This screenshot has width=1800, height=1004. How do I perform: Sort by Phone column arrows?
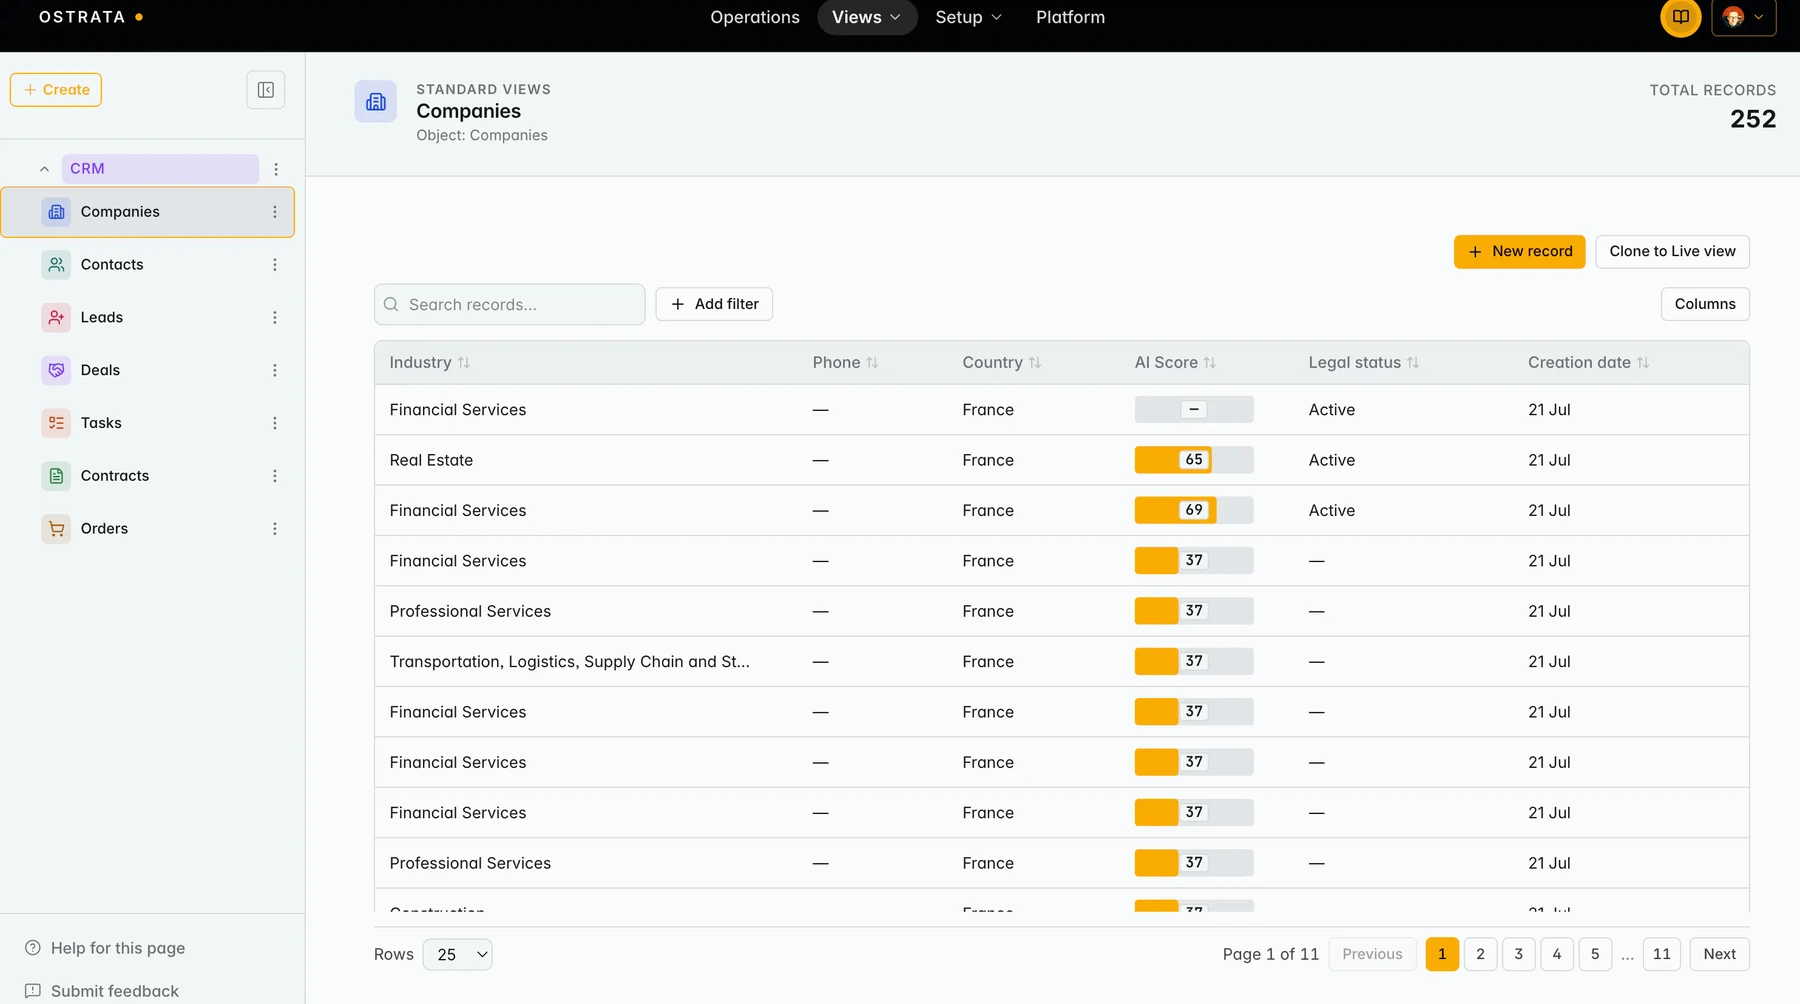pos(872,363)
